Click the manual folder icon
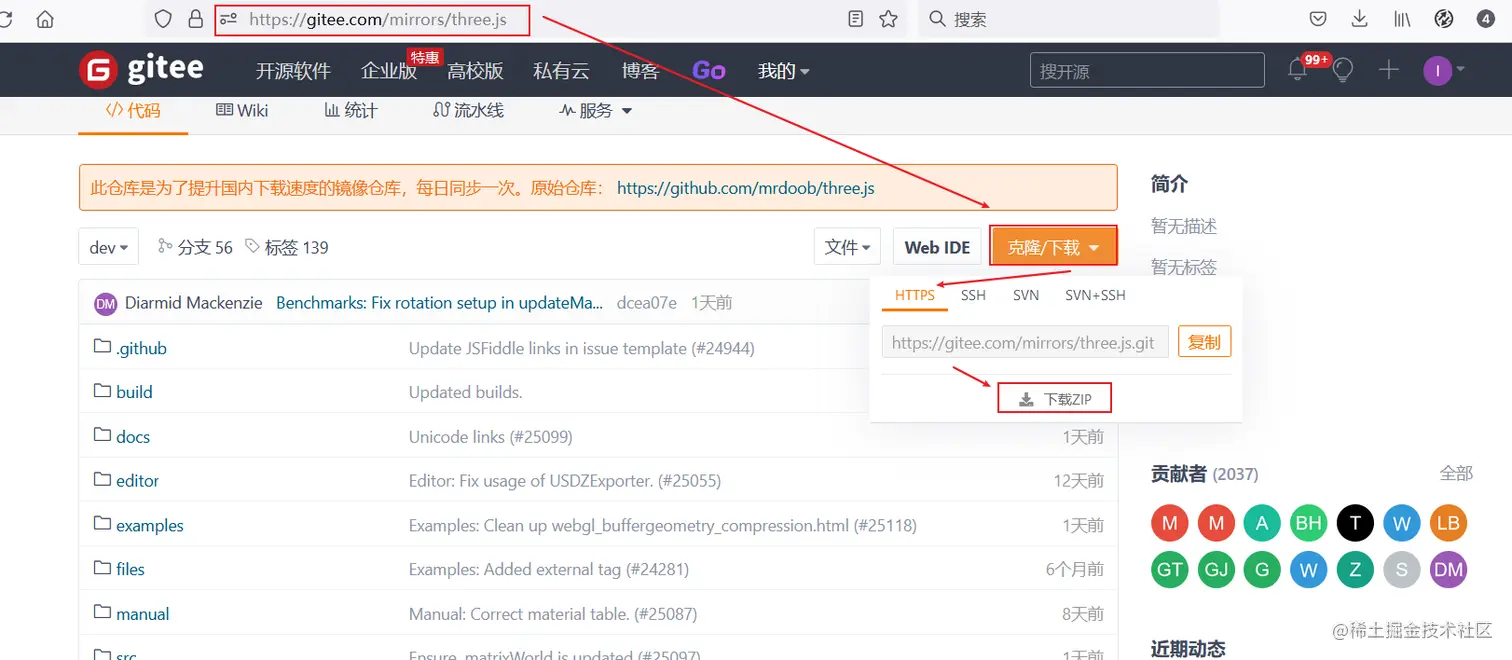 click(102, 612)
